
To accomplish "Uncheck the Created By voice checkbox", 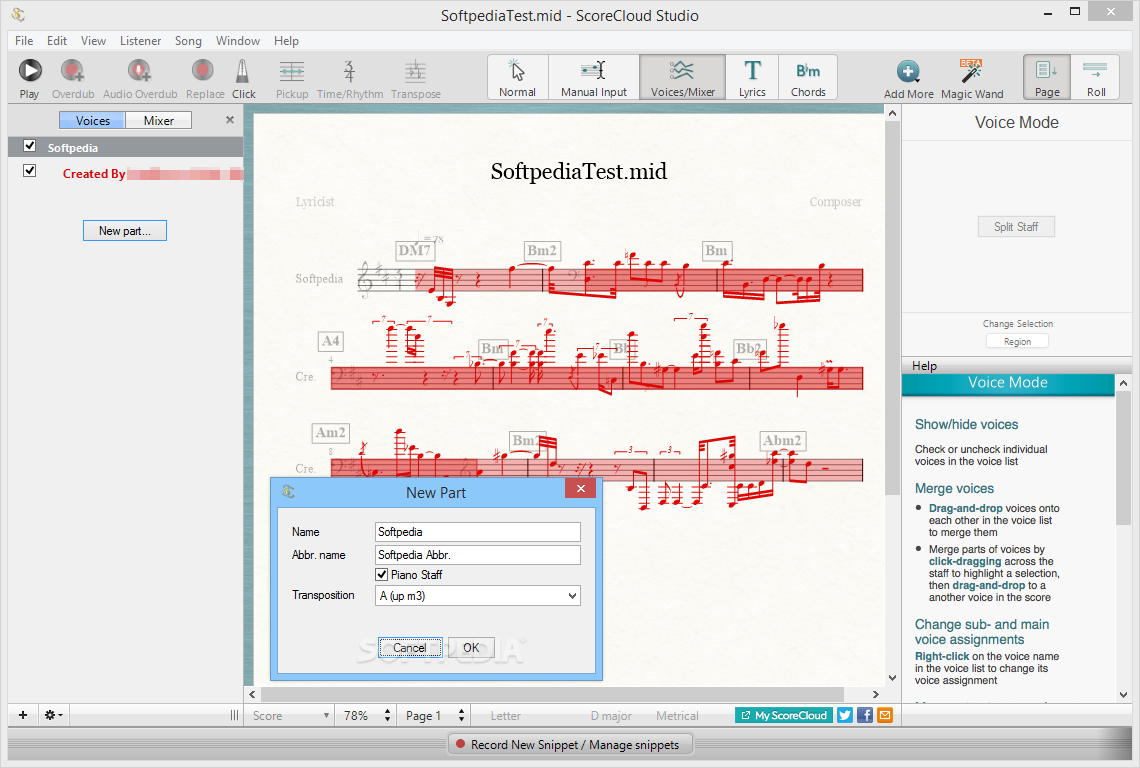I will 30,171.
